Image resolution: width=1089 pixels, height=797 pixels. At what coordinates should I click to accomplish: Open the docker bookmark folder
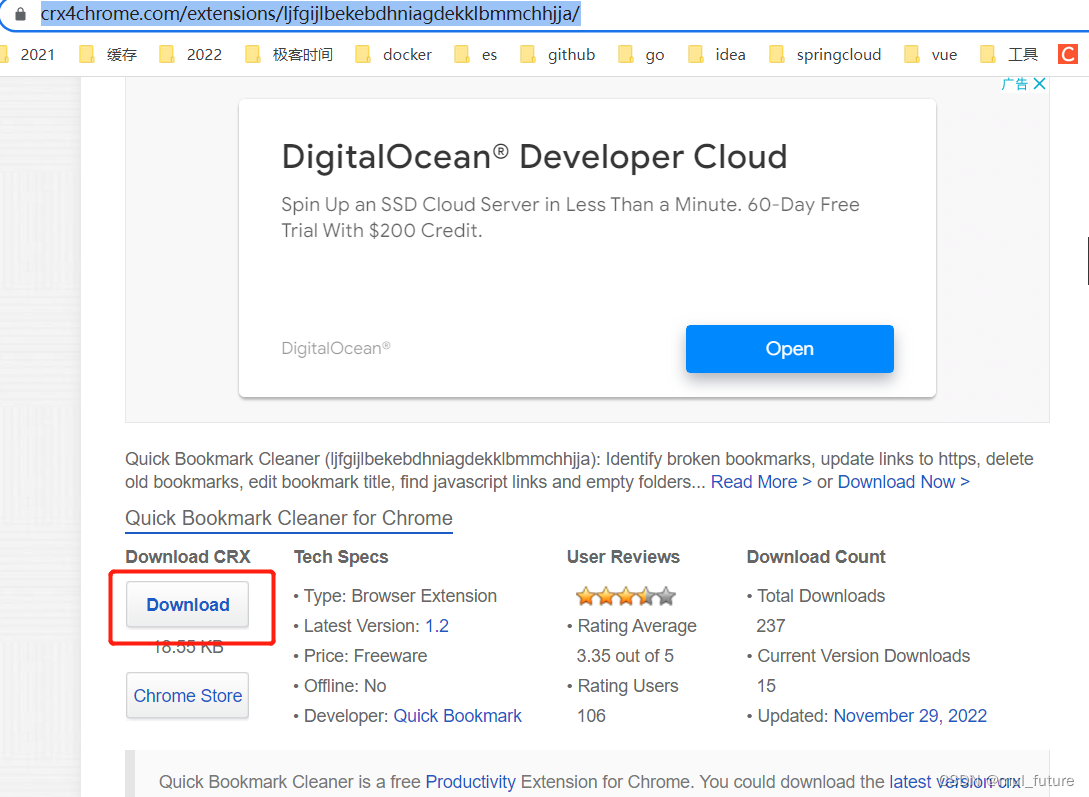tap(394, 54)
